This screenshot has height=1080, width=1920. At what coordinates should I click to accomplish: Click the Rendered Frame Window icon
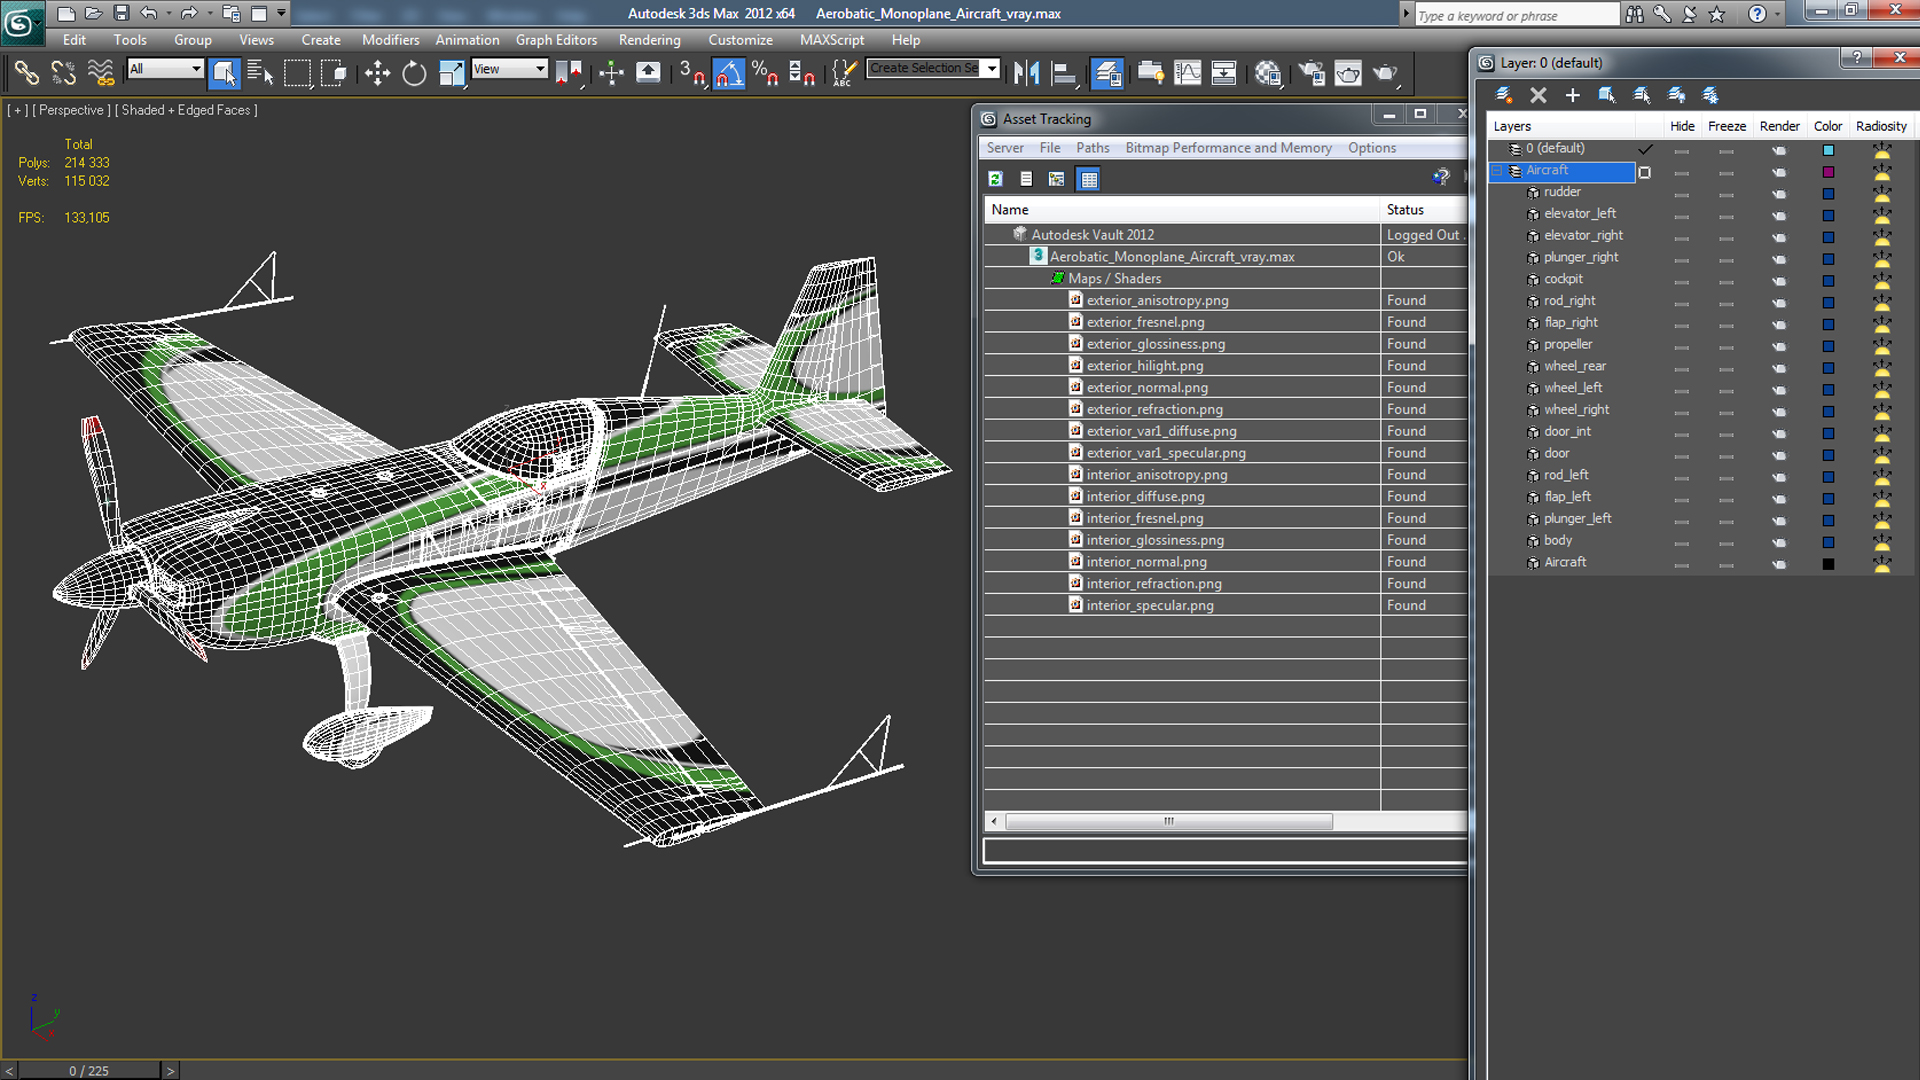pos(1348,72)
